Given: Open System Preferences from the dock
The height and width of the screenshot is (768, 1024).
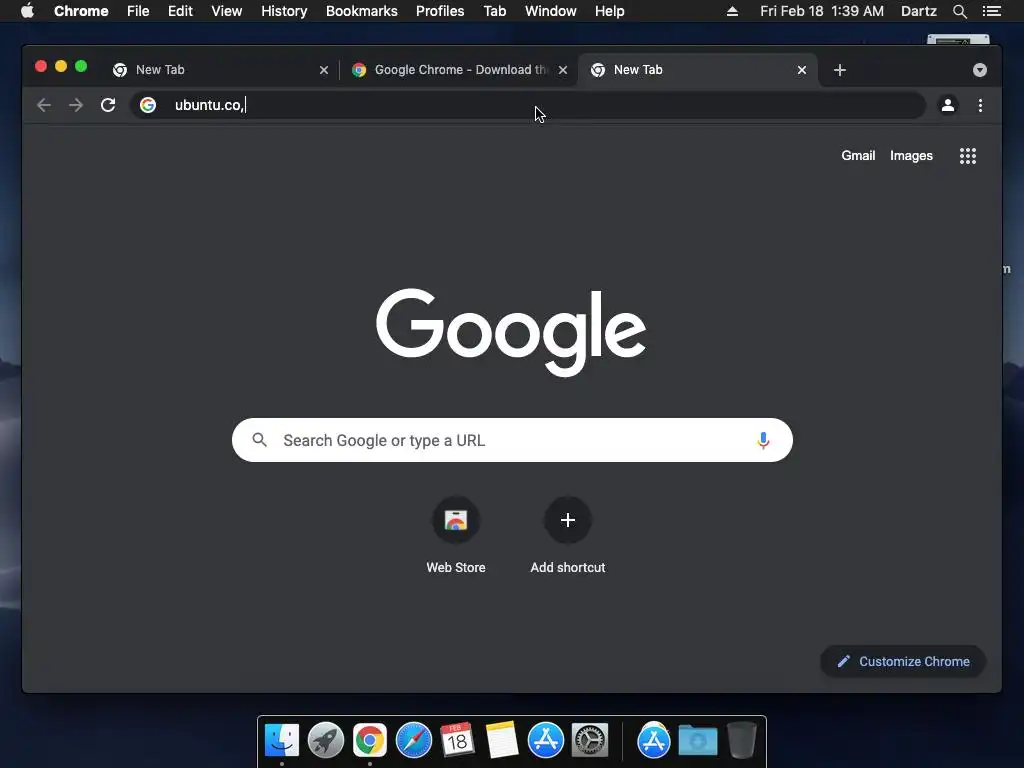Looking at the screenshot, I should (x=590, y=741).
